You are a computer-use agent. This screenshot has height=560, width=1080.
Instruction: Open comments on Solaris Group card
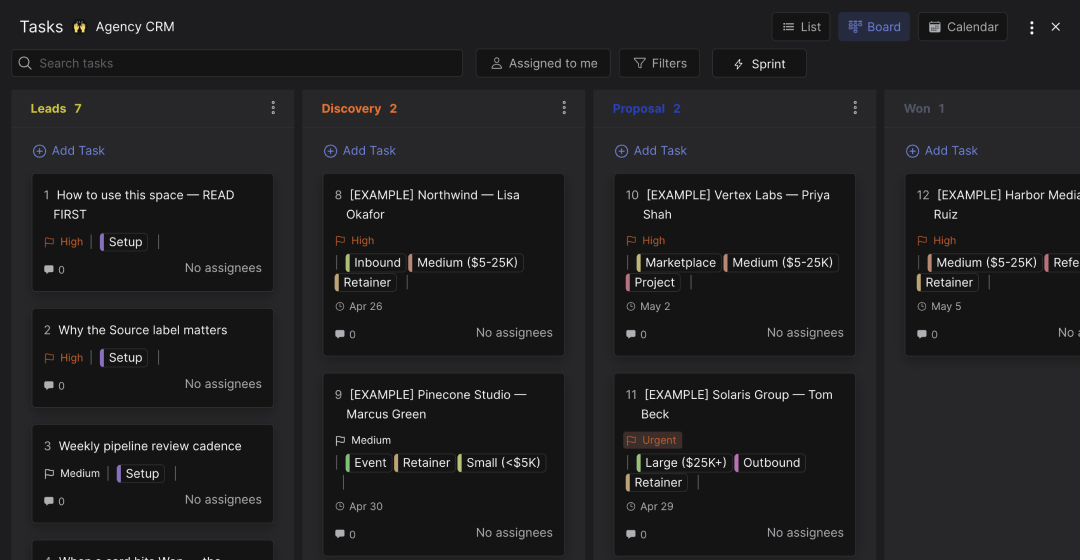click(636, 535)
